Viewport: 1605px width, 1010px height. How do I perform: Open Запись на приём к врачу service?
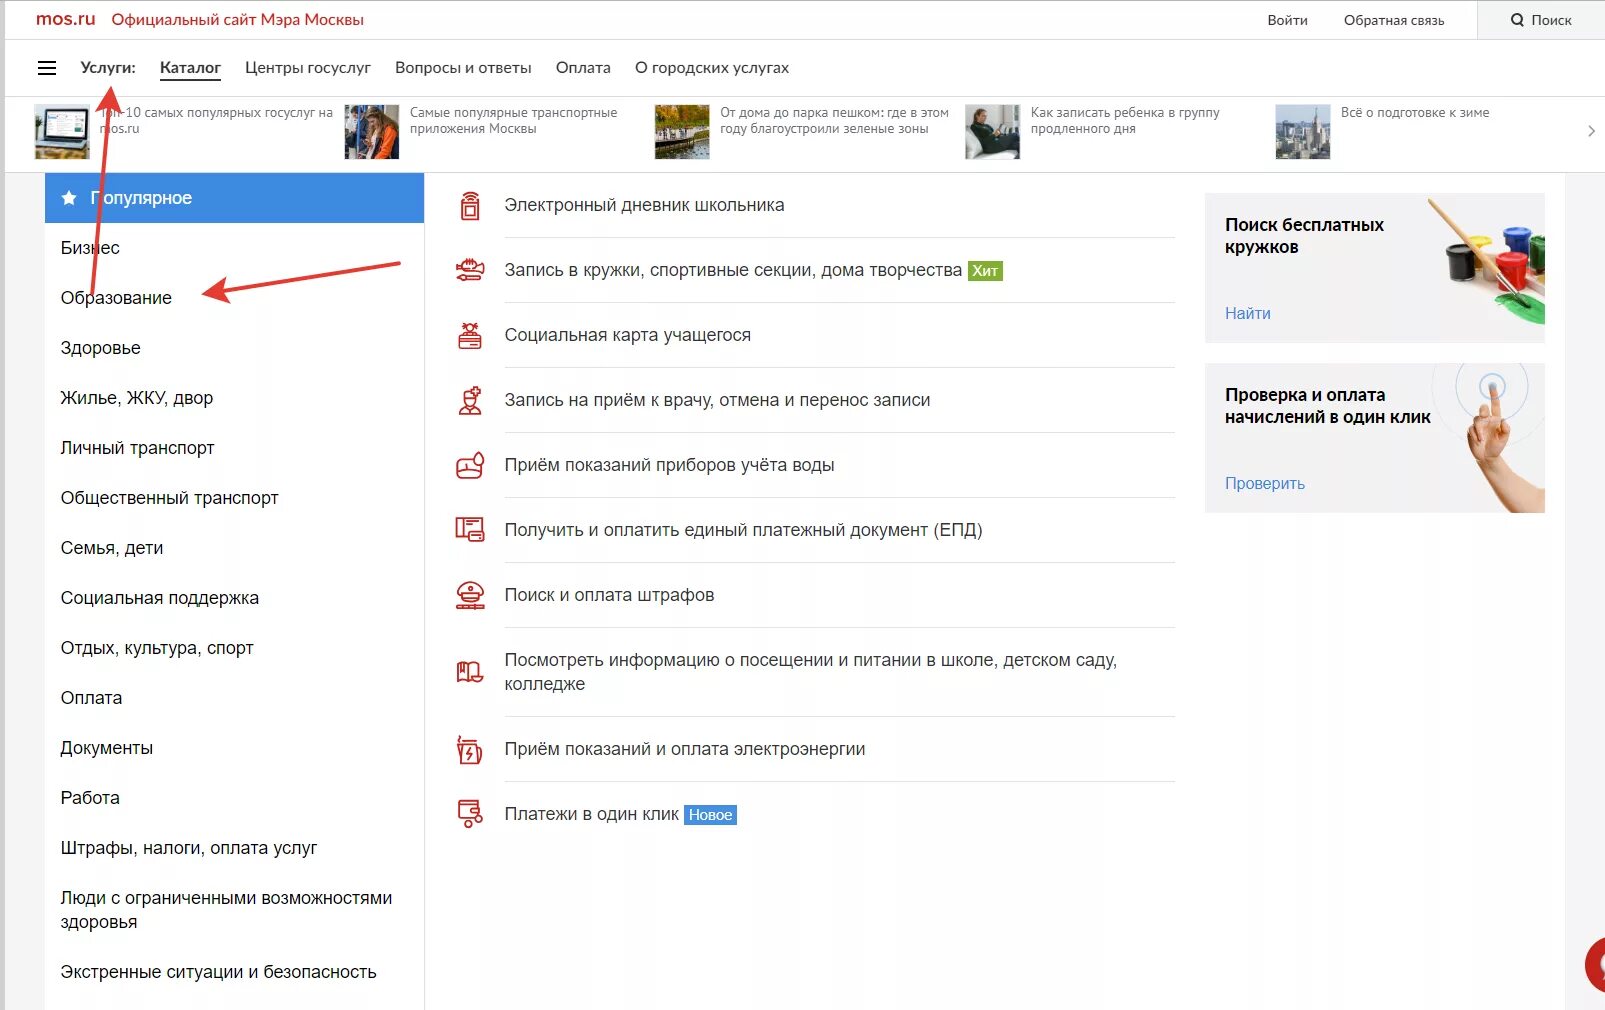(x=717, y=400)
